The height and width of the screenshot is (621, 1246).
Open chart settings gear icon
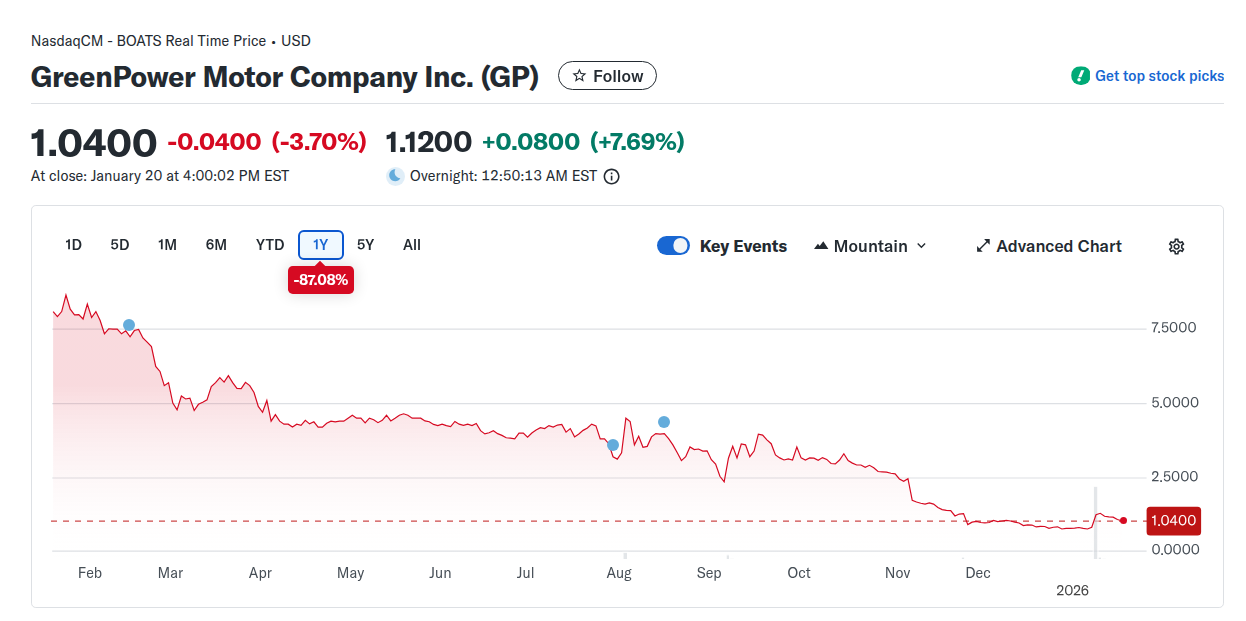pos(1176,246)
